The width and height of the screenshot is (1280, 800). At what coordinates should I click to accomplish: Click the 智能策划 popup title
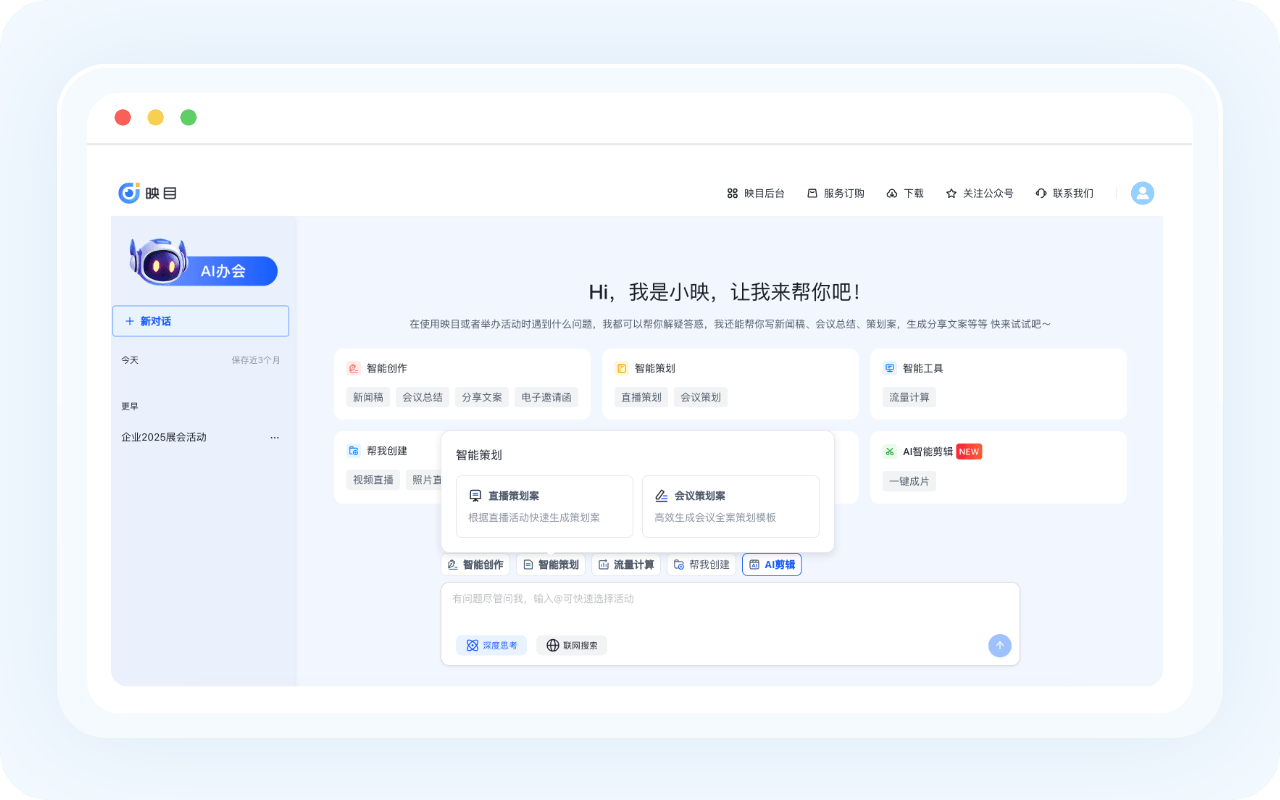coord(479,455)
